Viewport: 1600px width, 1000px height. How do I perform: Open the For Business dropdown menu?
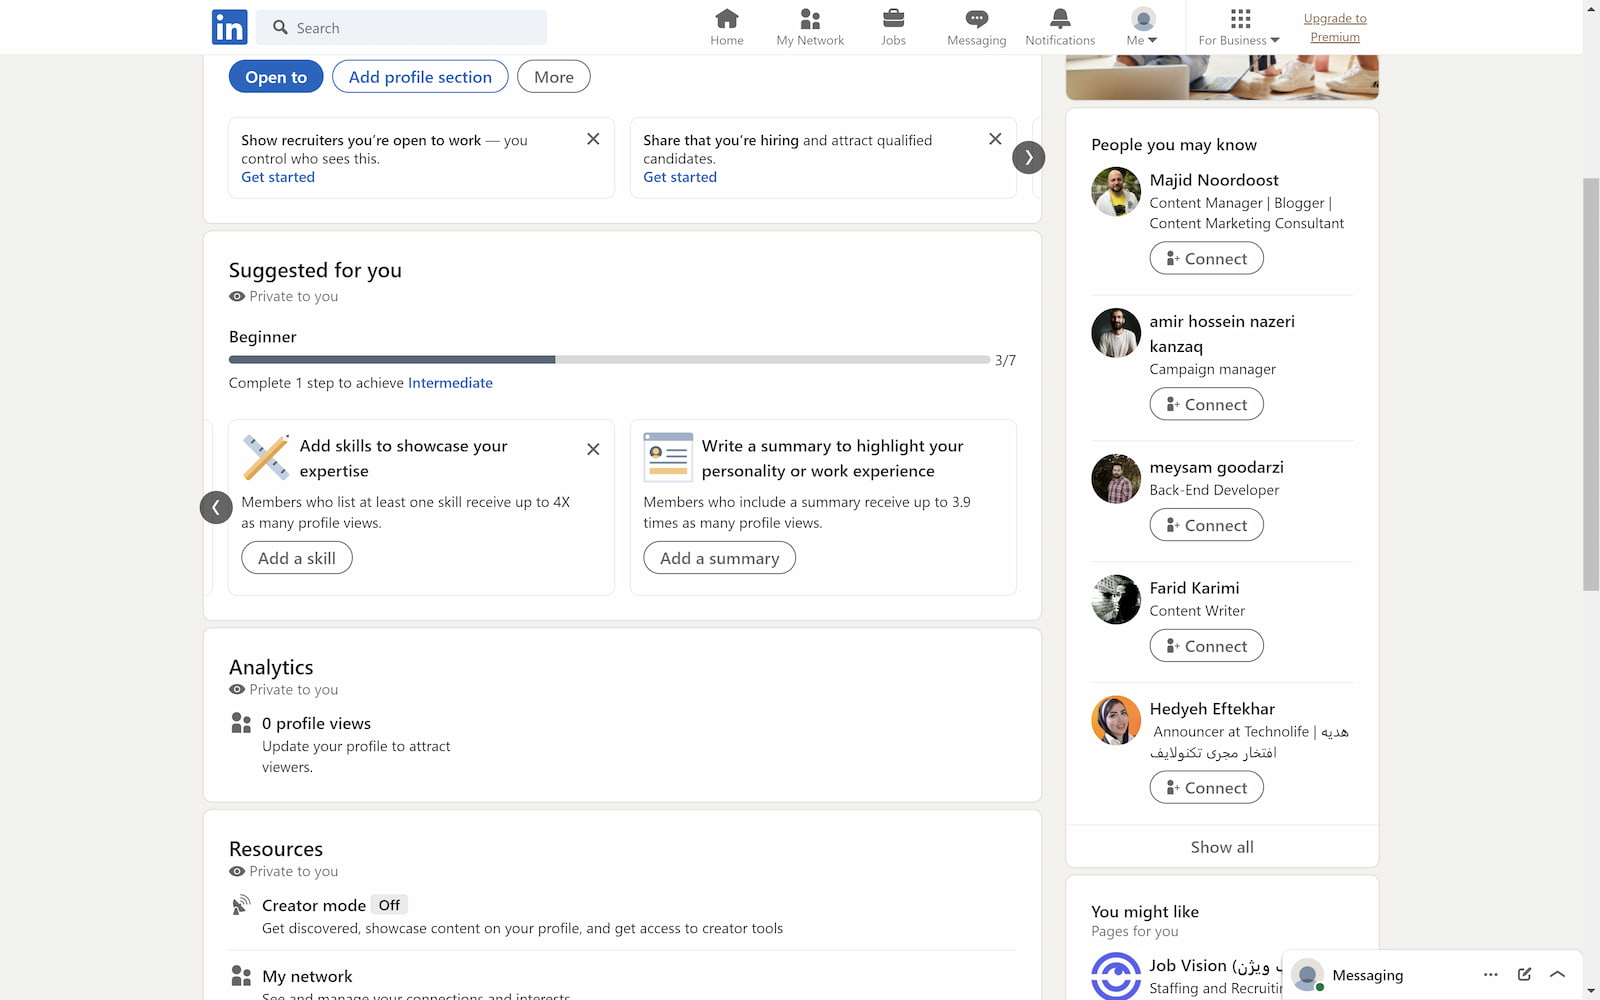tap(1239, 27)
